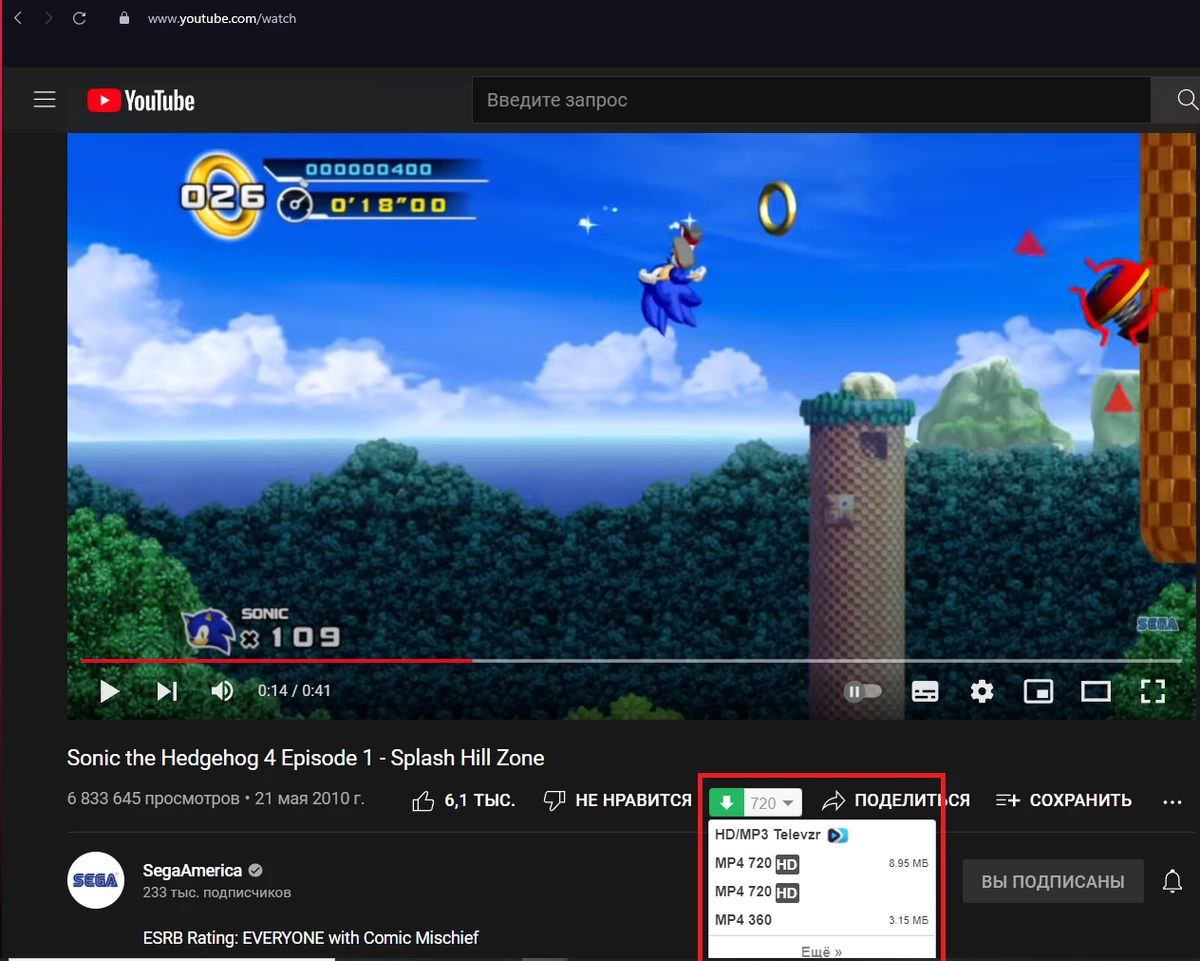Mute the video using the speaker icon
The image size is (1200, 961).
point(222,691)
